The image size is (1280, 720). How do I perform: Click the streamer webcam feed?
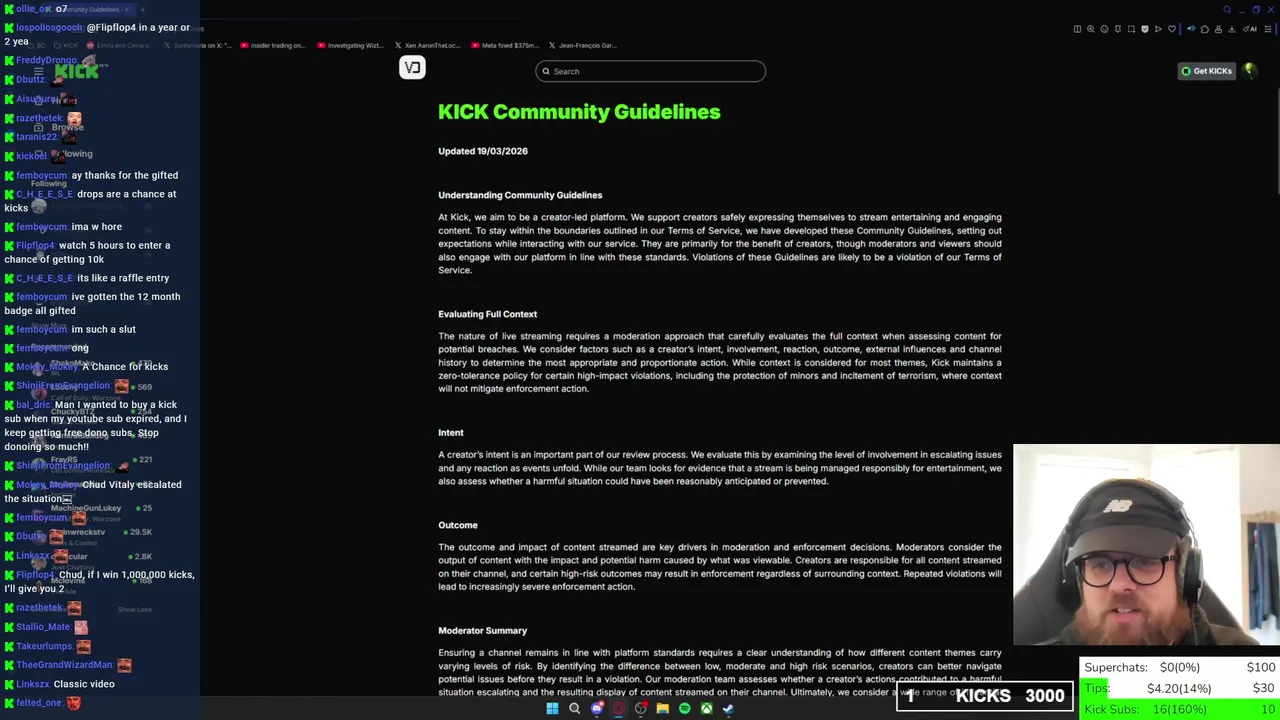click(1146, 546)
